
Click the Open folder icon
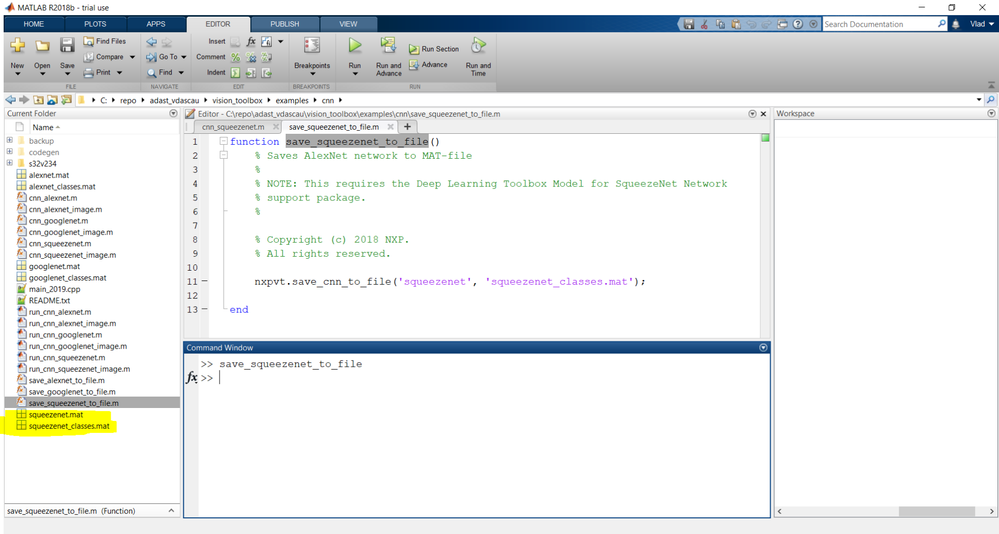pyautogui.click(x=42, y=46)
